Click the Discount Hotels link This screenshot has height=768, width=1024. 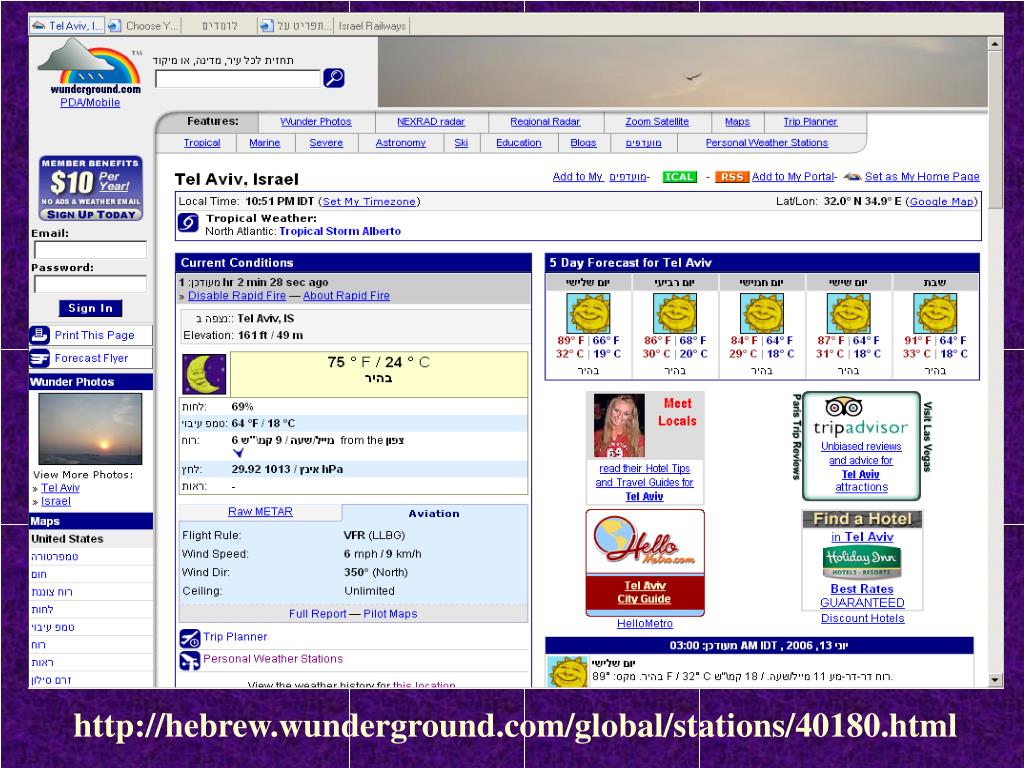click(862, 618)
